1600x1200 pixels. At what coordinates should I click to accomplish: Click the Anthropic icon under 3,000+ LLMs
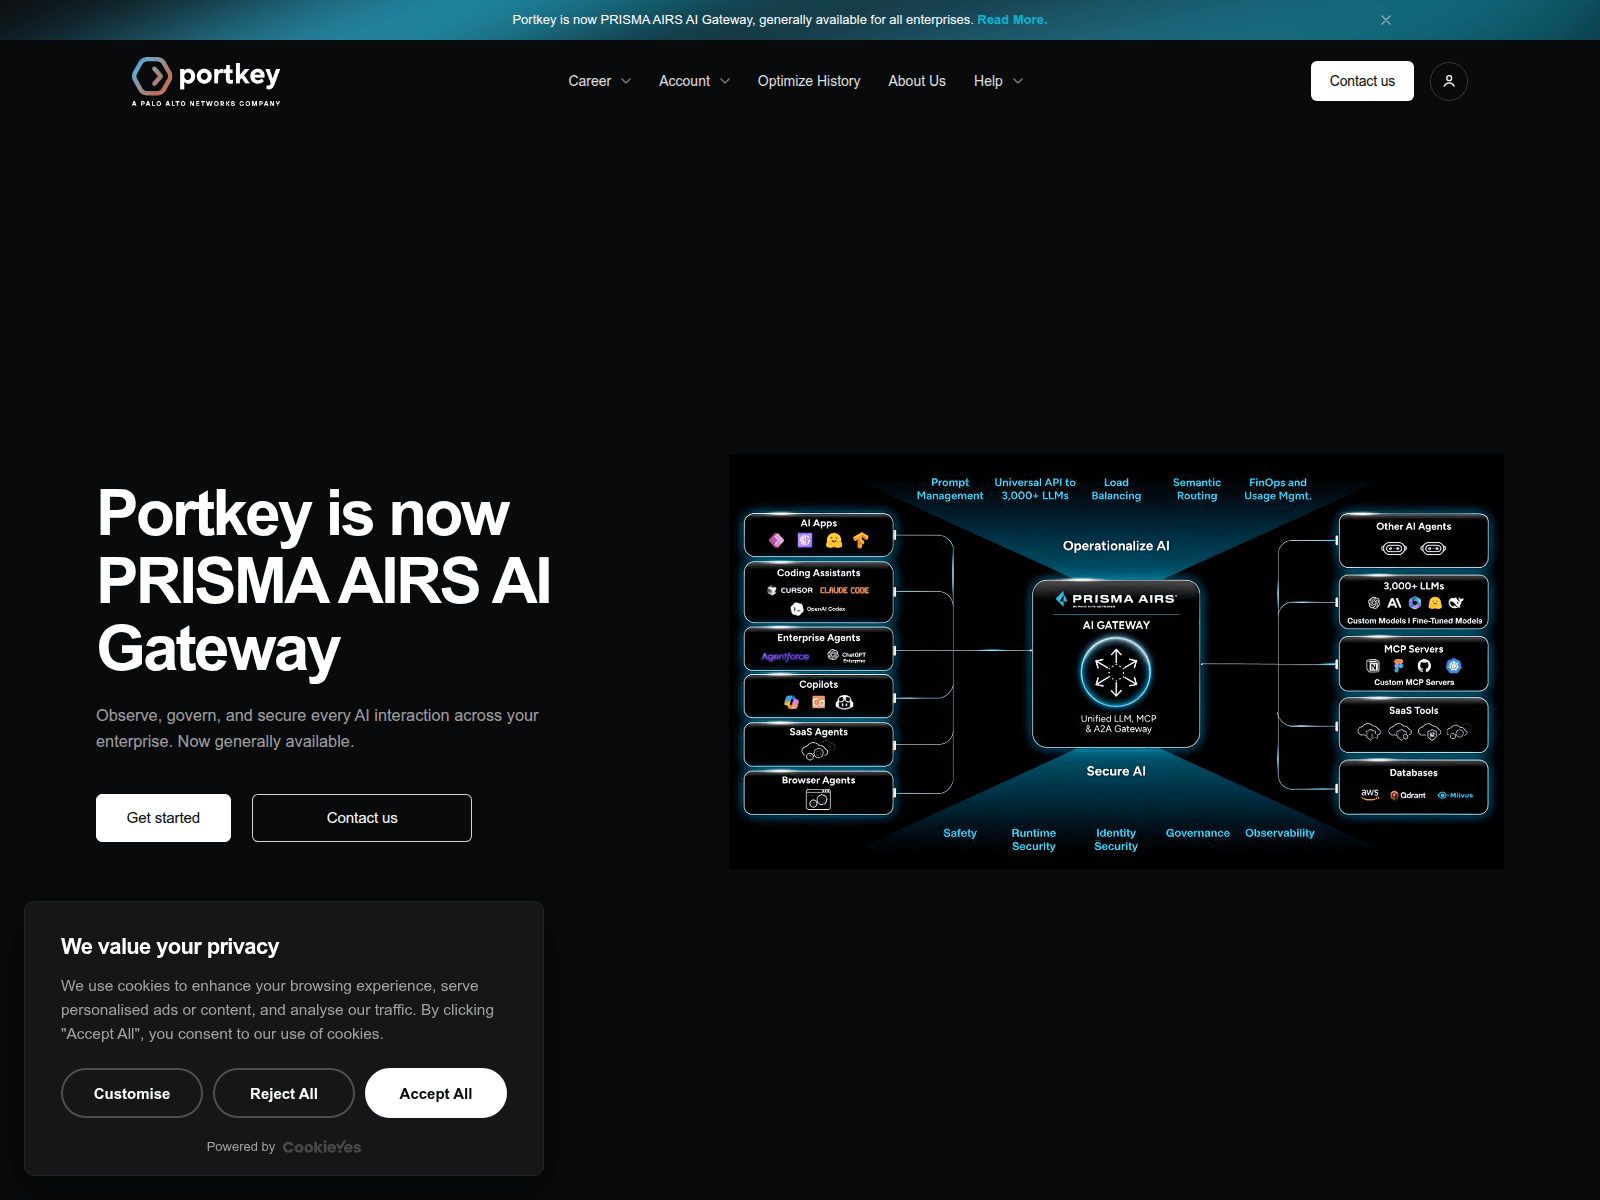[1394, 603]
